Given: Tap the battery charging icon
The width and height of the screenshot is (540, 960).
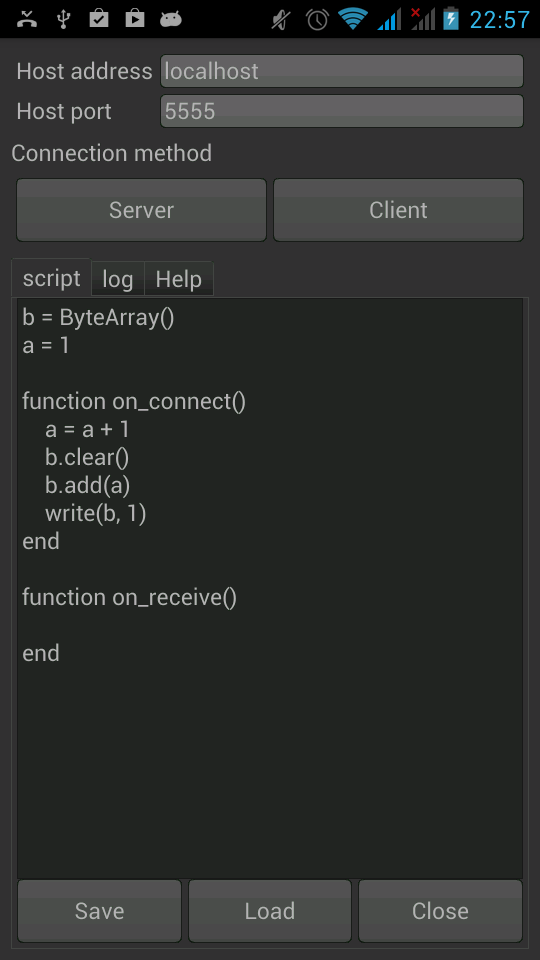Looking at the screenshot, I should point(451,19).
